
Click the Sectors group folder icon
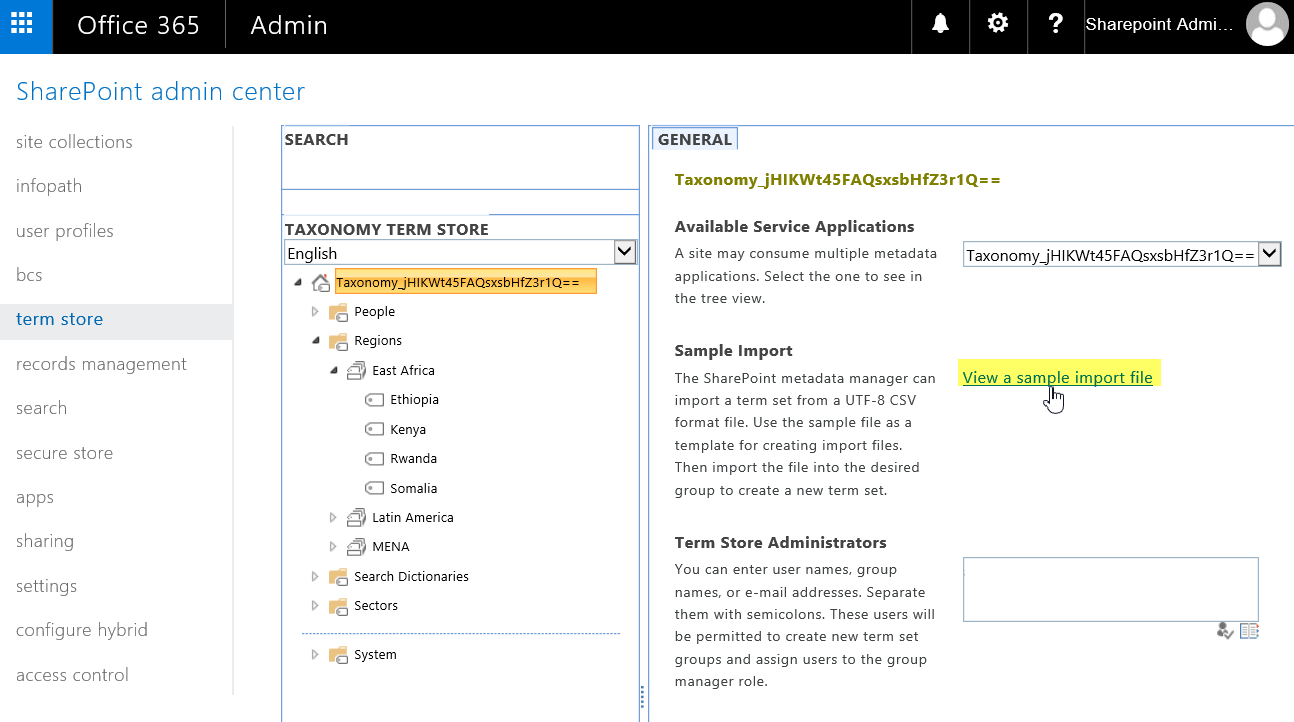click(338, 606)
